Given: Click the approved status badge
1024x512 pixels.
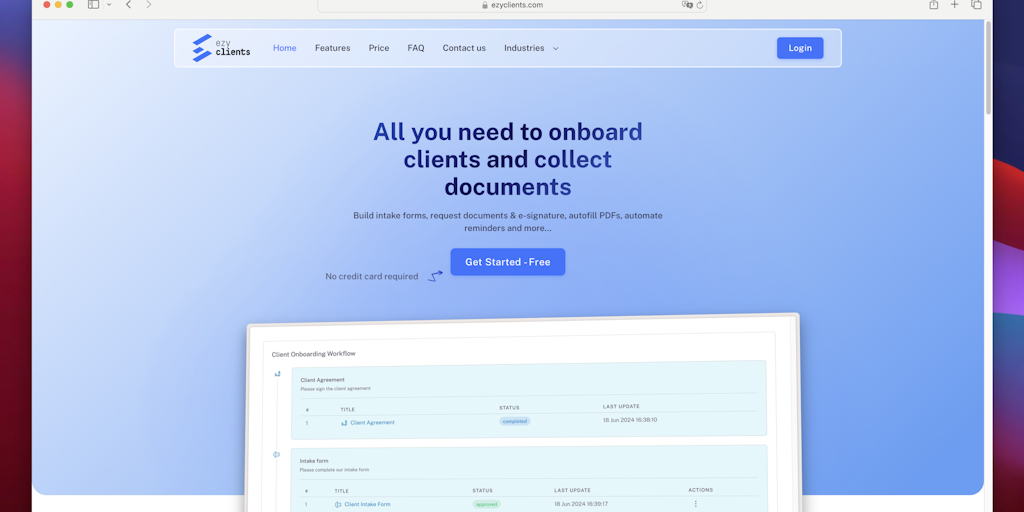Looking at the screenshot, I should point(487,504).
